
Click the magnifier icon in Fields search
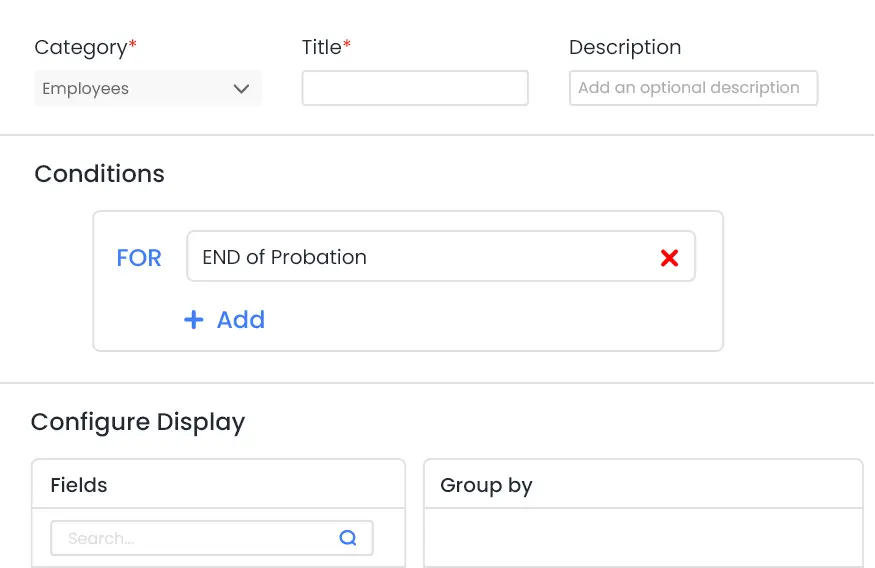tap(348, 538)
